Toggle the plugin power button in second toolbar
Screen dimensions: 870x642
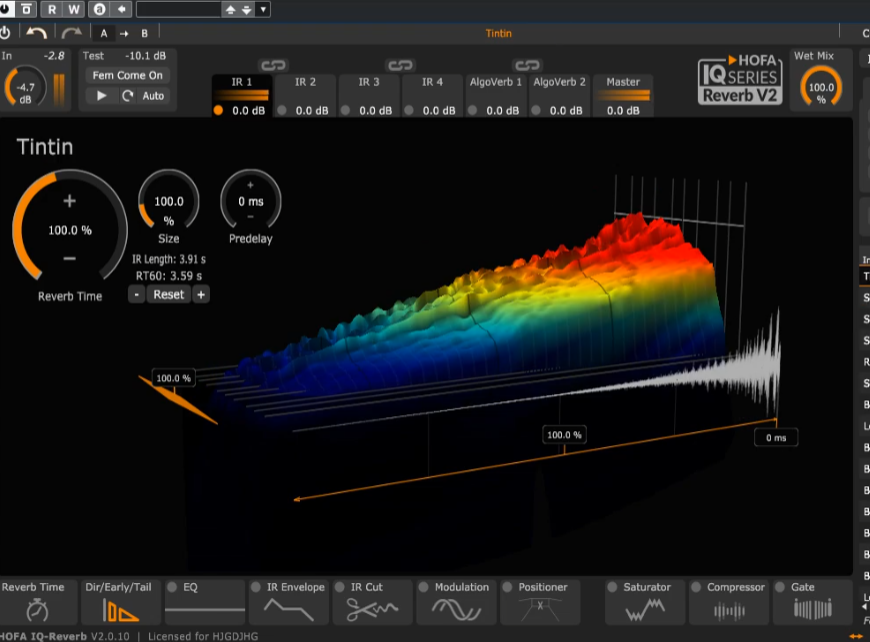click(4, 33)
